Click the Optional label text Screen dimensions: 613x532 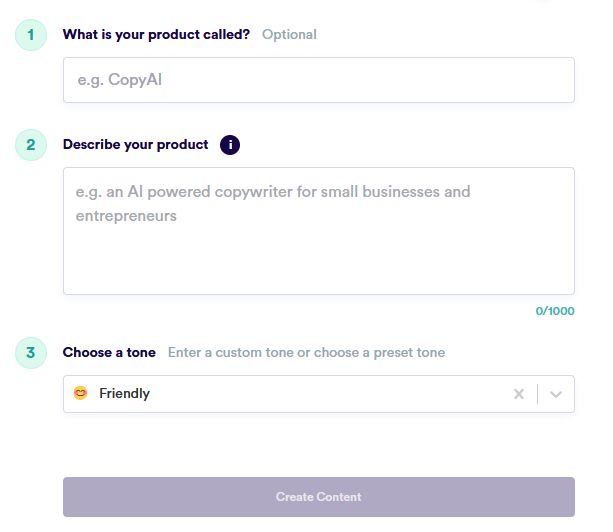289,34
